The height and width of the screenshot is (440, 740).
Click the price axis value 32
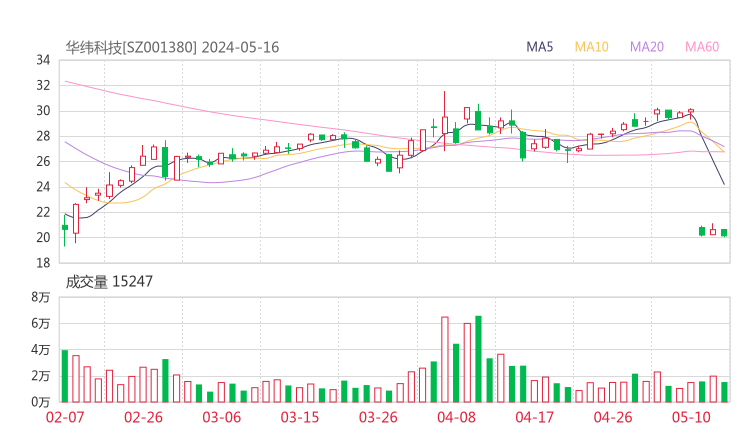tap(43, 85)
